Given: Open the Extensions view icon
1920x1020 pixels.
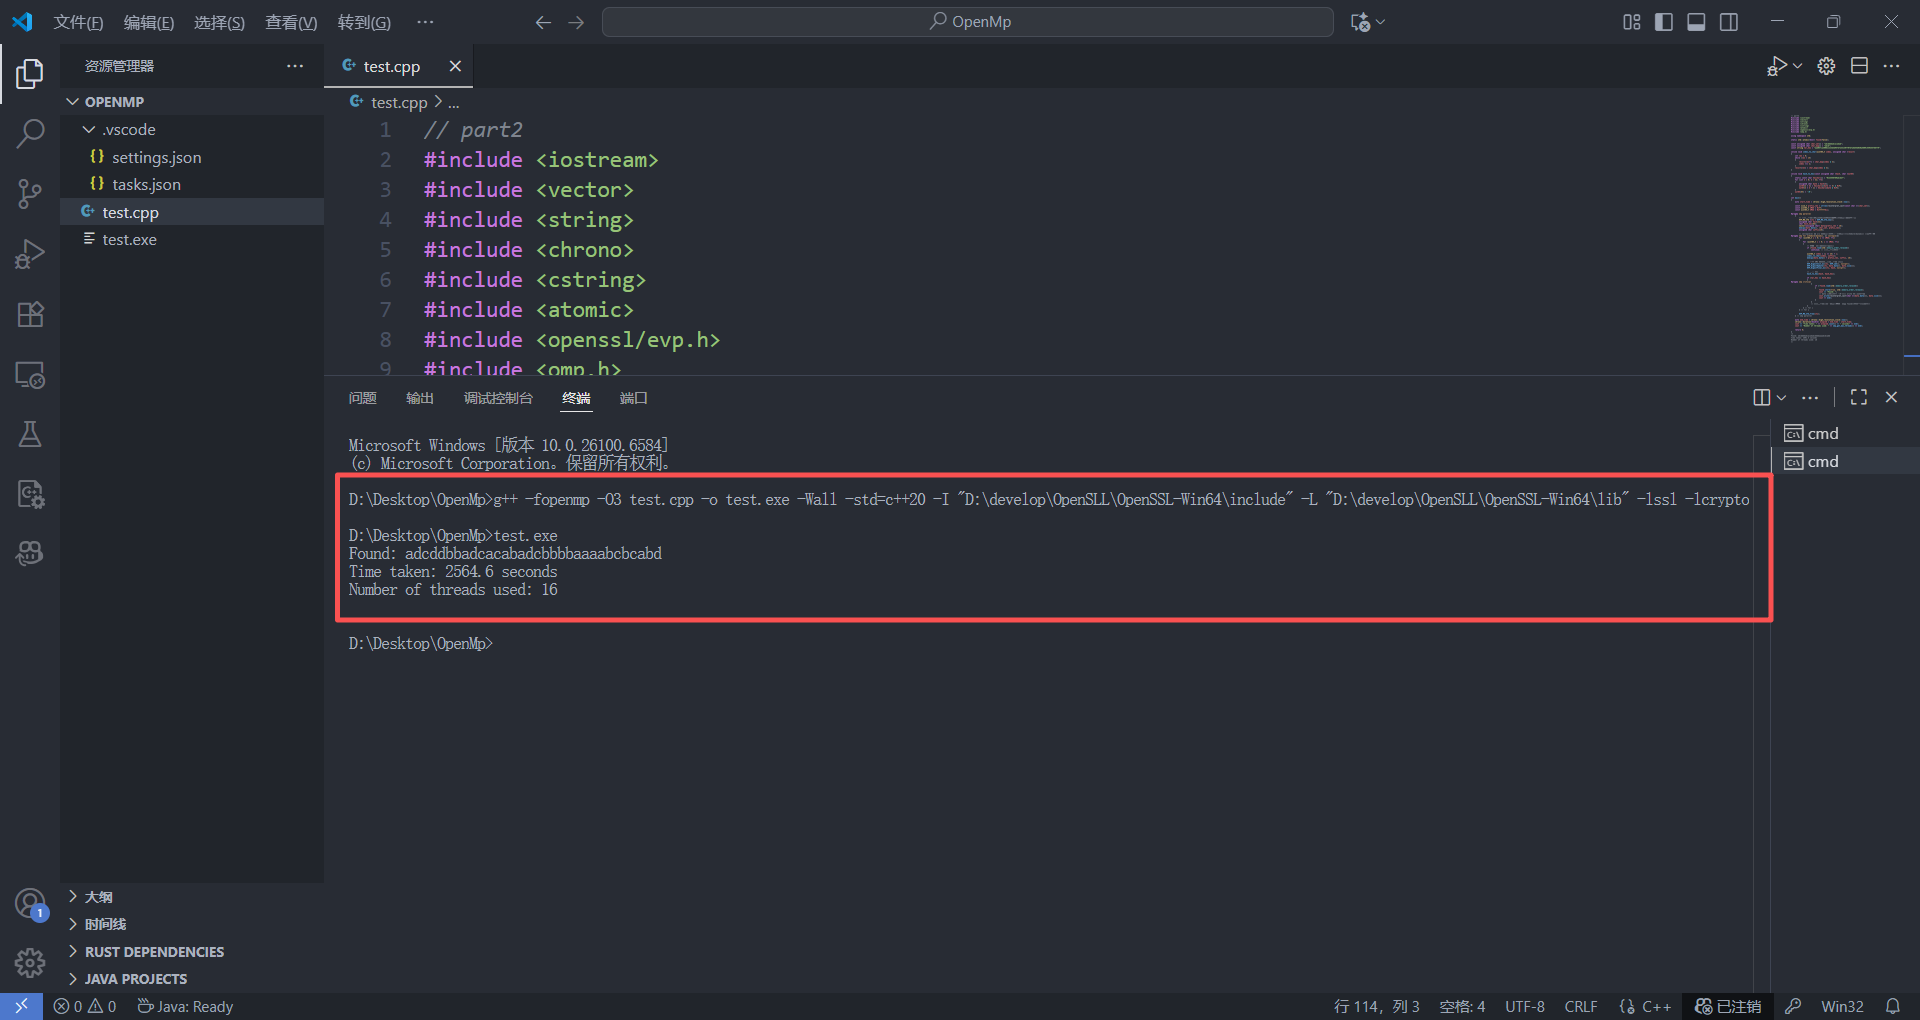Looking at the screenshot, I should pos(30,314).
